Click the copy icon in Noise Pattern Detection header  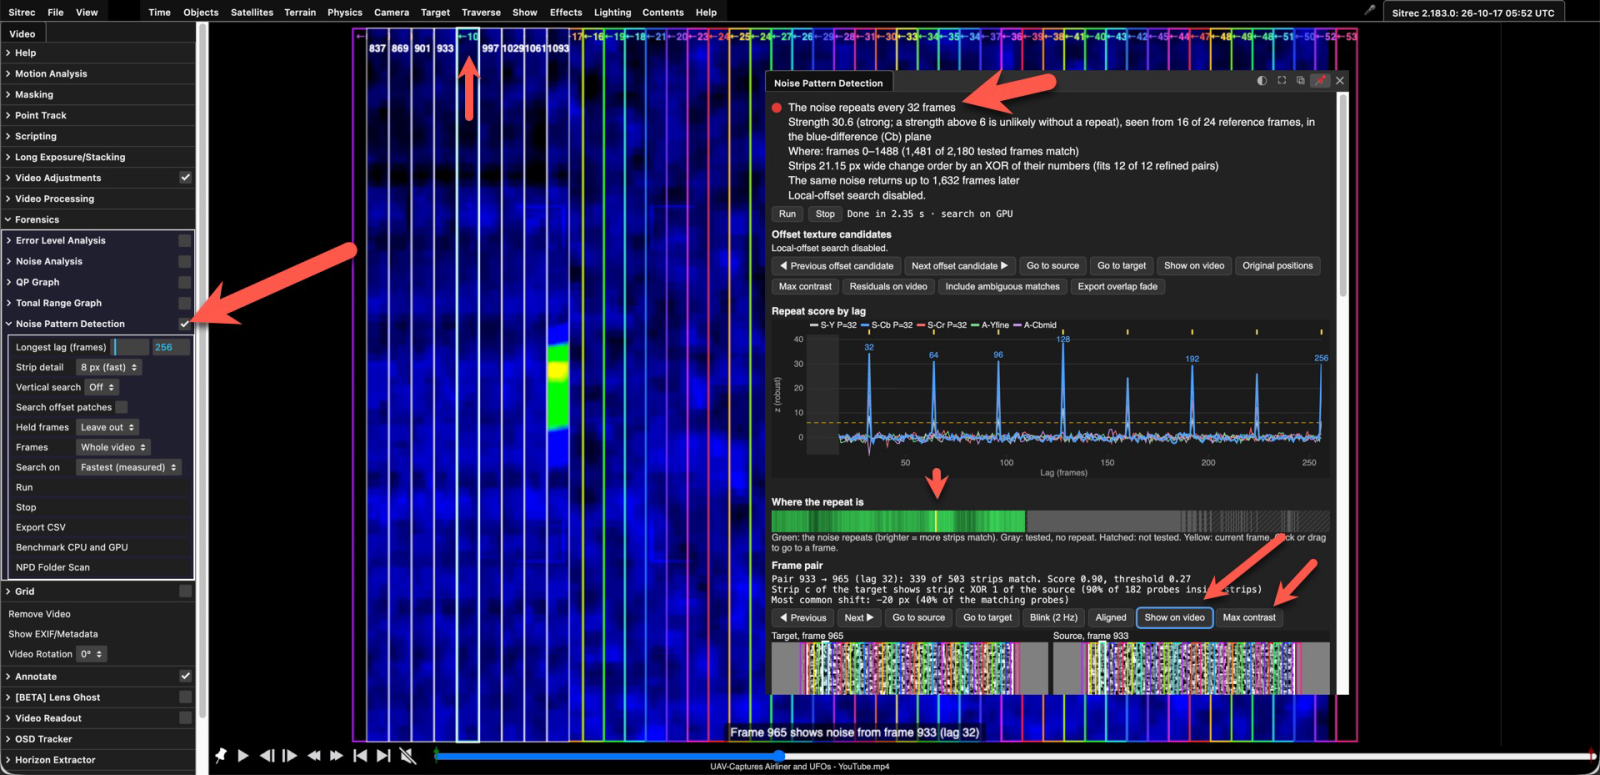pos(1301,81)
